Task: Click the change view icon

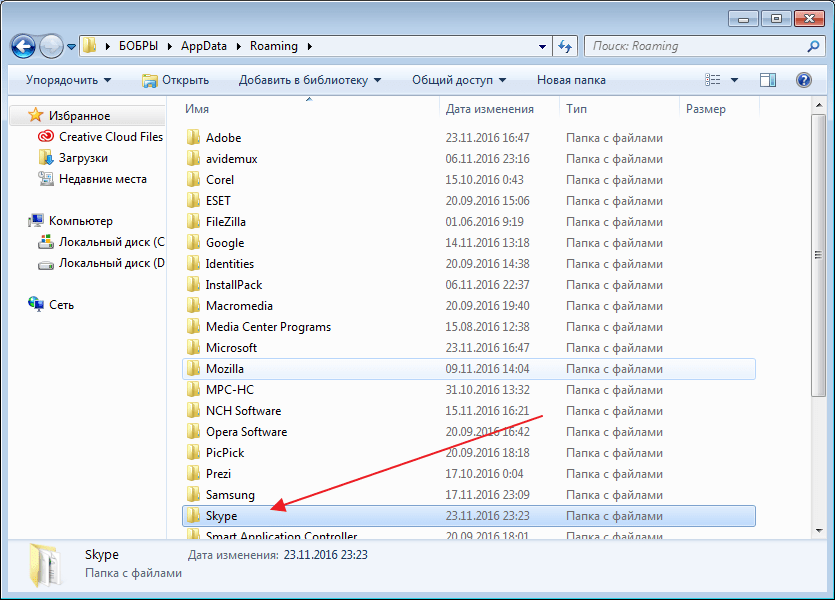Action: coord(713,80)
